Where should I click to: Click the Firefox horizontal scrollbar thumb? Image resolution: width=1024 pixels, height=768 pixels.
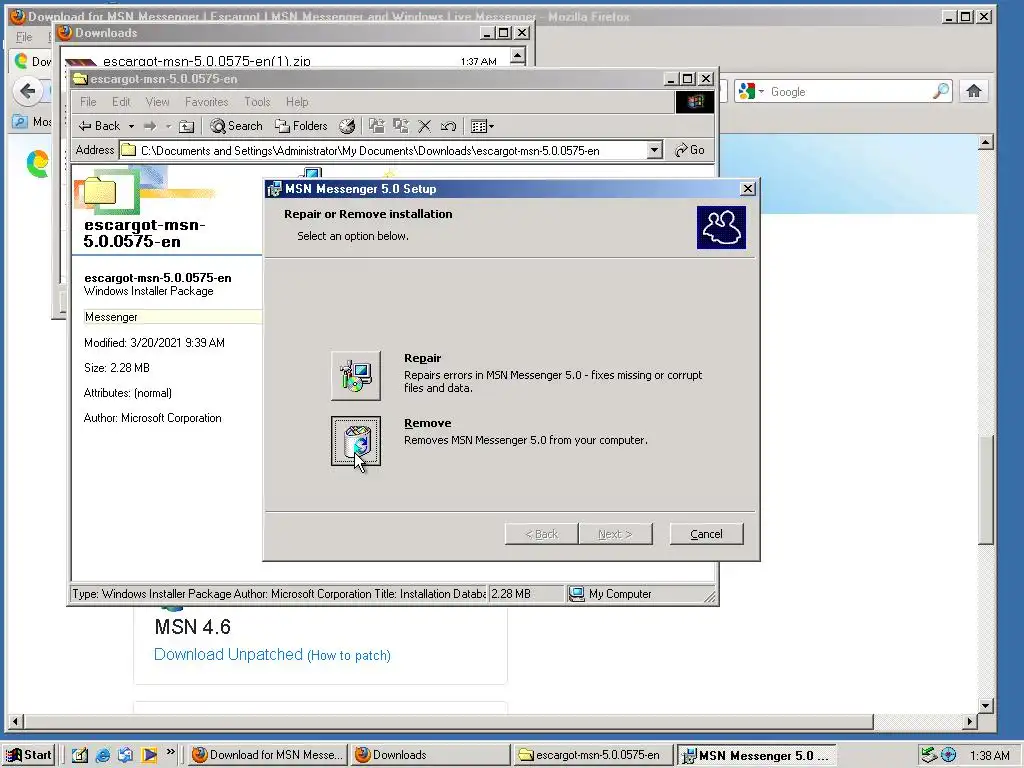449,722
